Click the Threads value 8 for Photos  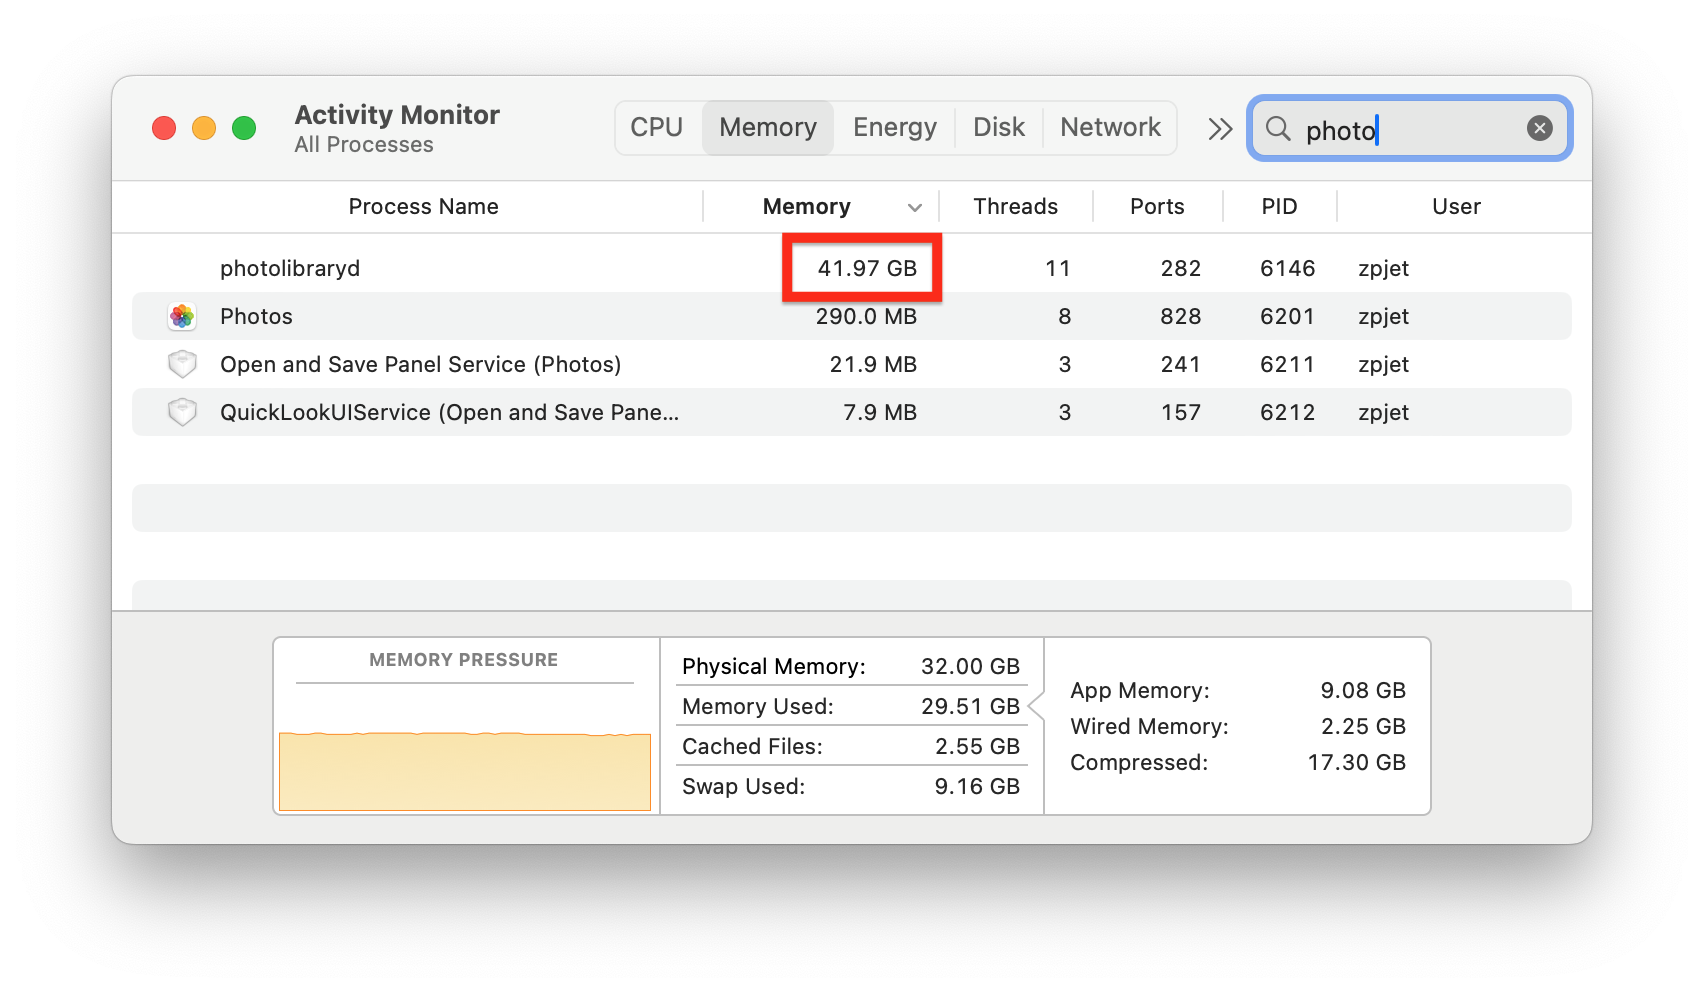click(1065, 316)
